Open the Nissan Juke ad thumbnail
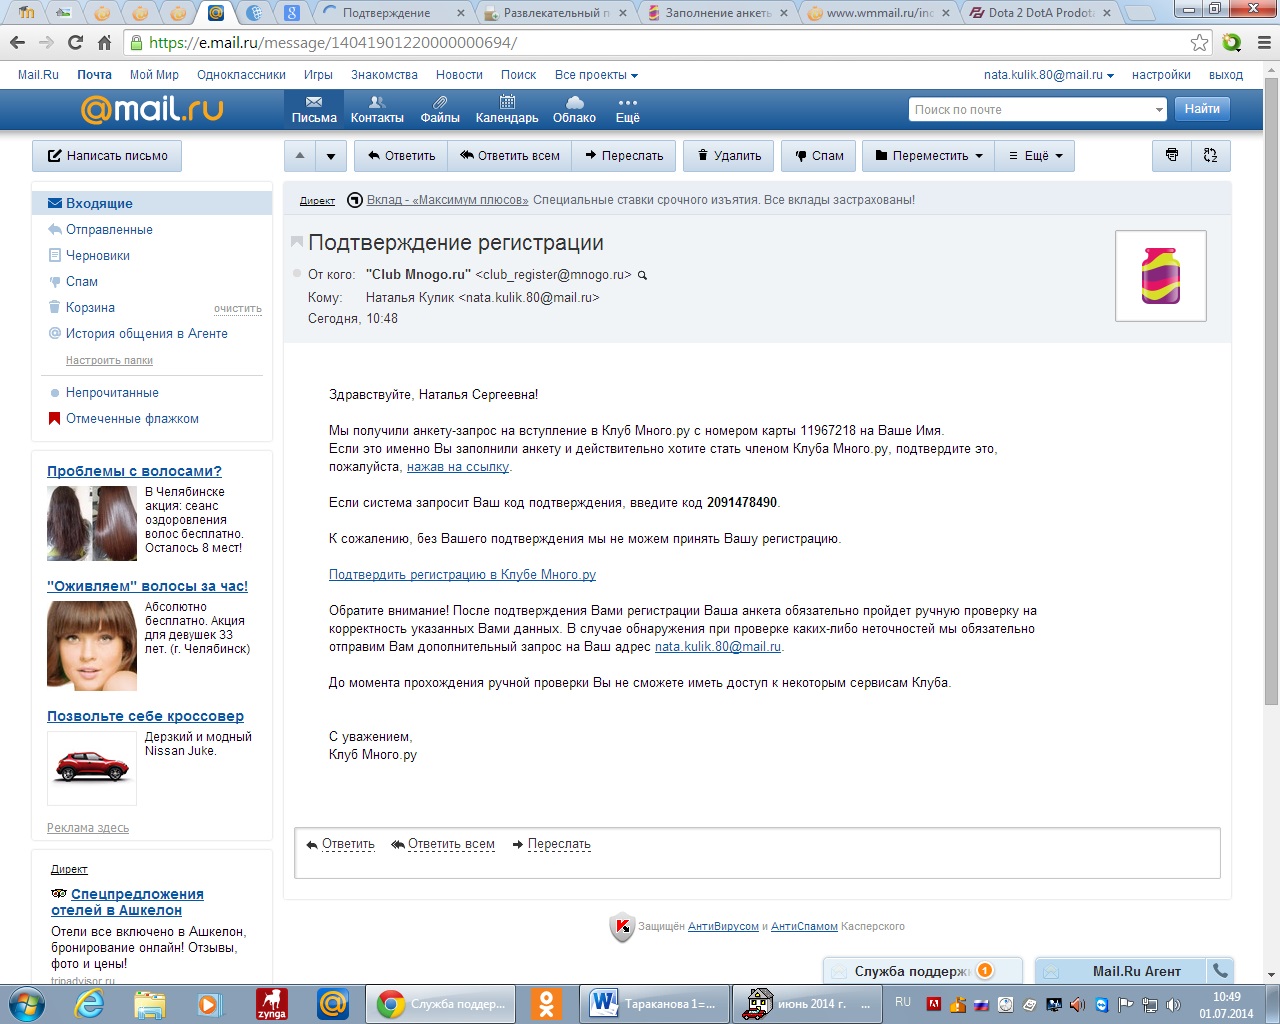 (92, 768)
